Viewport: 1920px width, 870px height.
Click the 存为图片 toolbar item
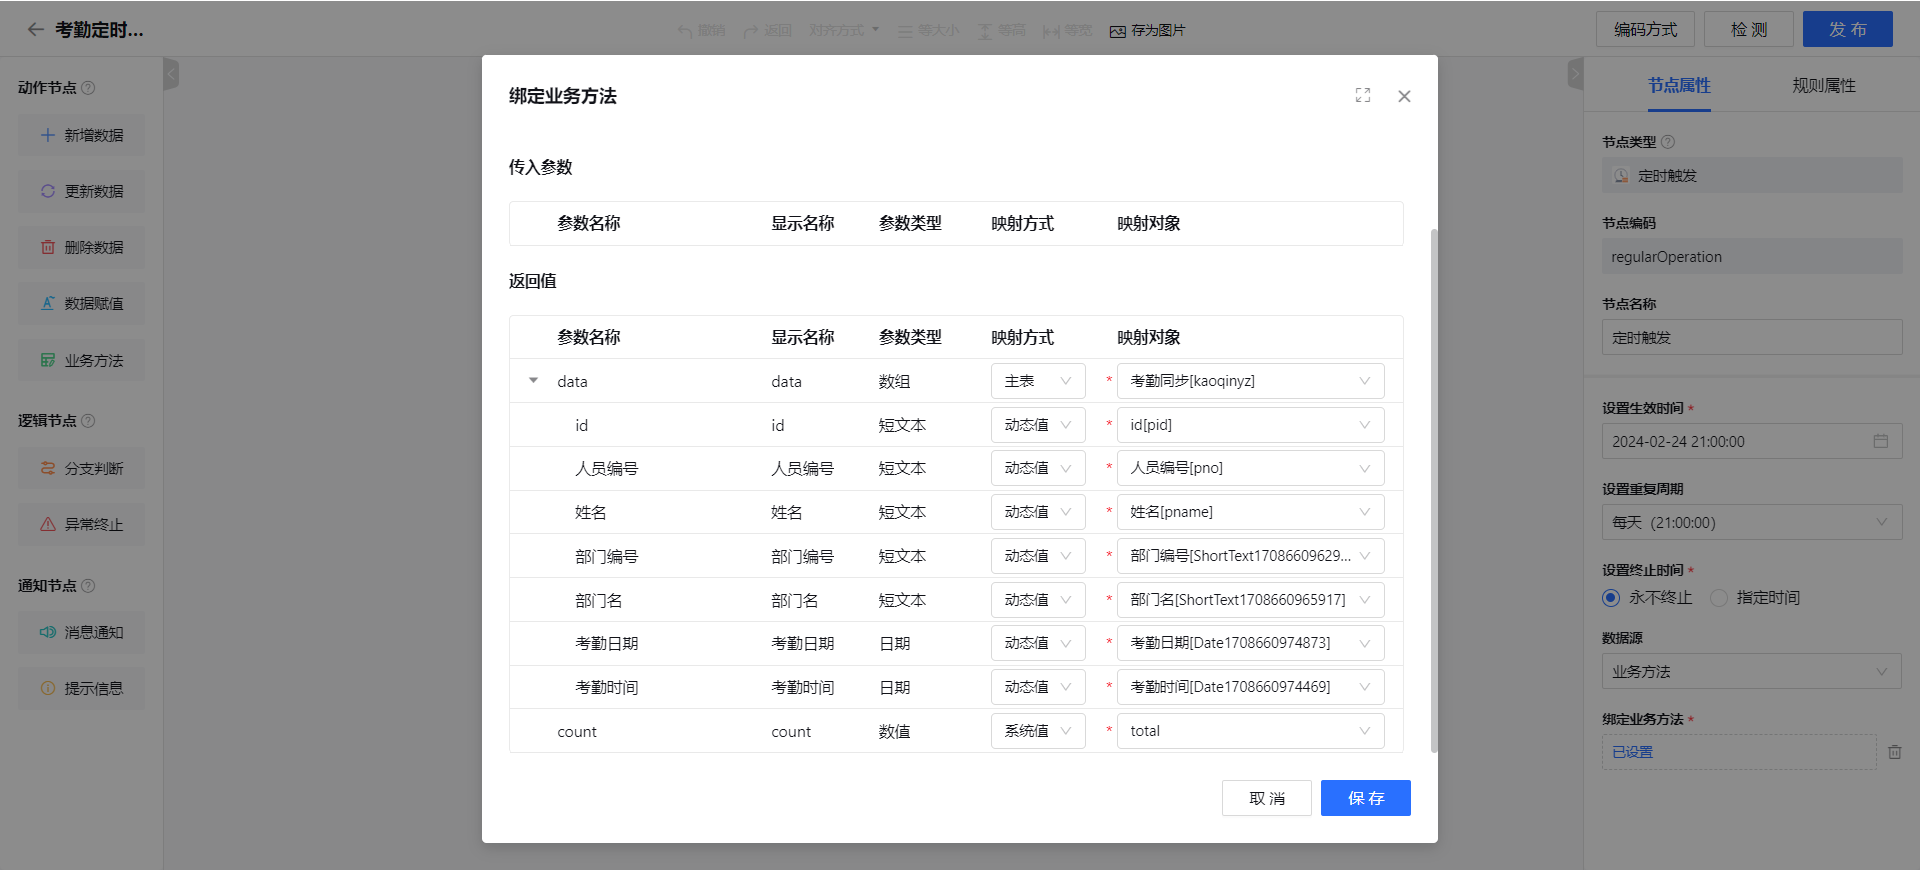(x=1147, y=31)
